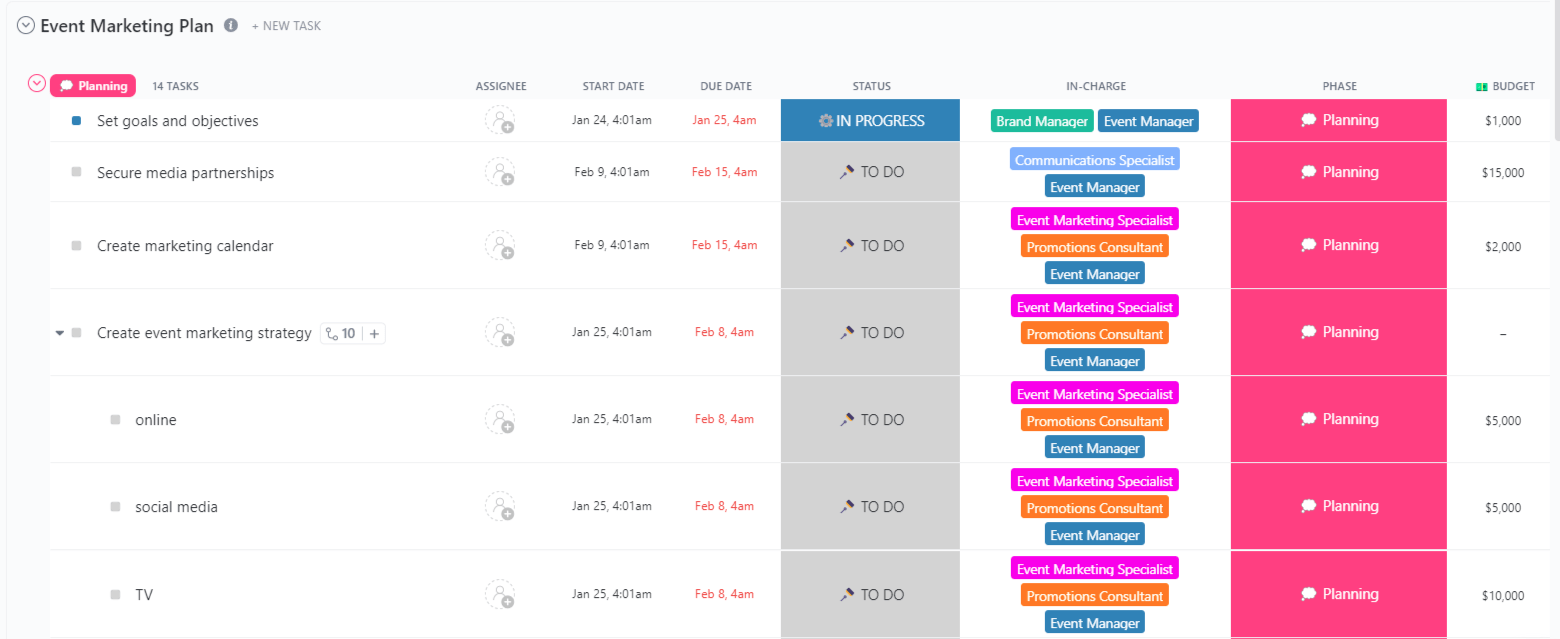Viewport: 1560px width, 639px height.
Task: Toggle status square beside the online subtask
Action: coord(115,420)
